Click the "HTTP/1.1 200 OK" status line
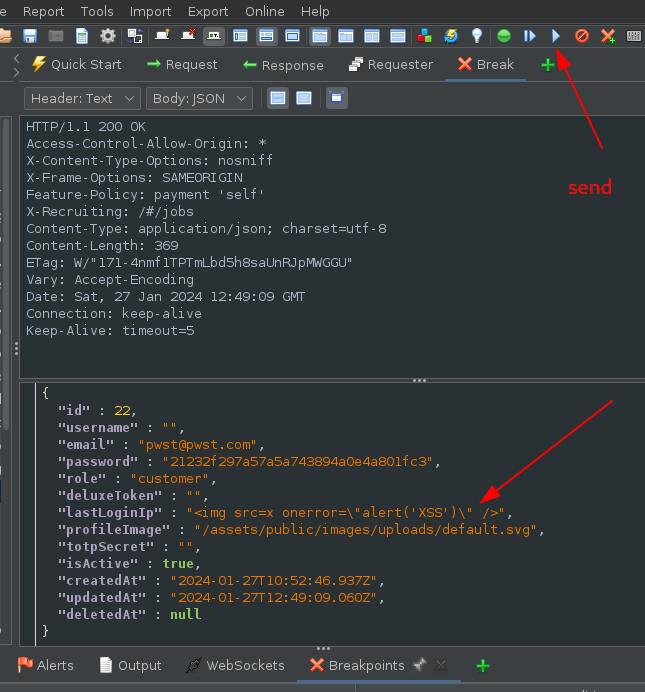 click(86, 127)
